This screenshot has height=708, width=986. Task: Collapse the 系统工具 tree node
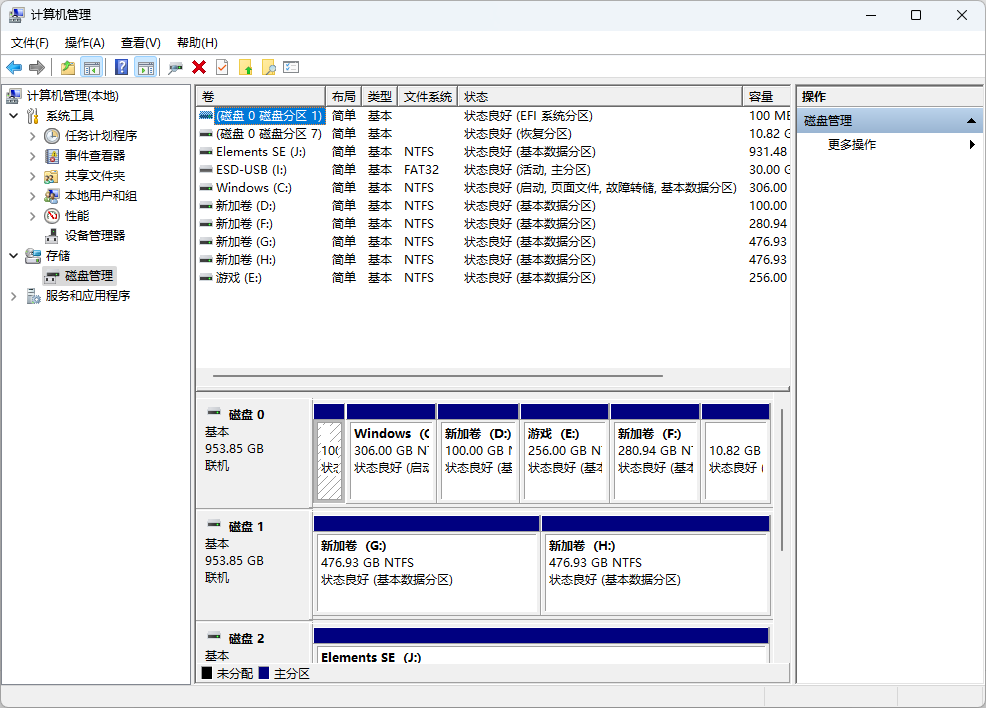[x=13, y=116]
